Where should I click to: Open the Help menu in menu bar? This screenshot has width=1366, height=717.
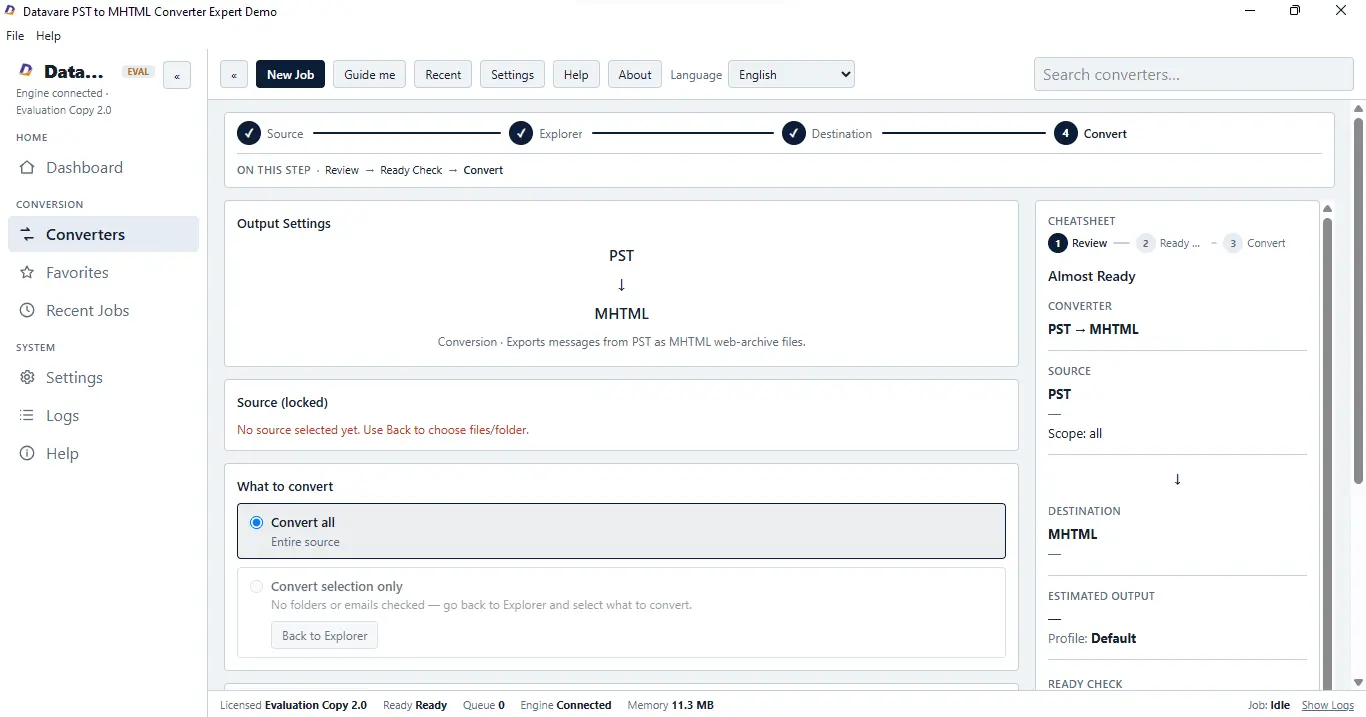click(48, 35)
